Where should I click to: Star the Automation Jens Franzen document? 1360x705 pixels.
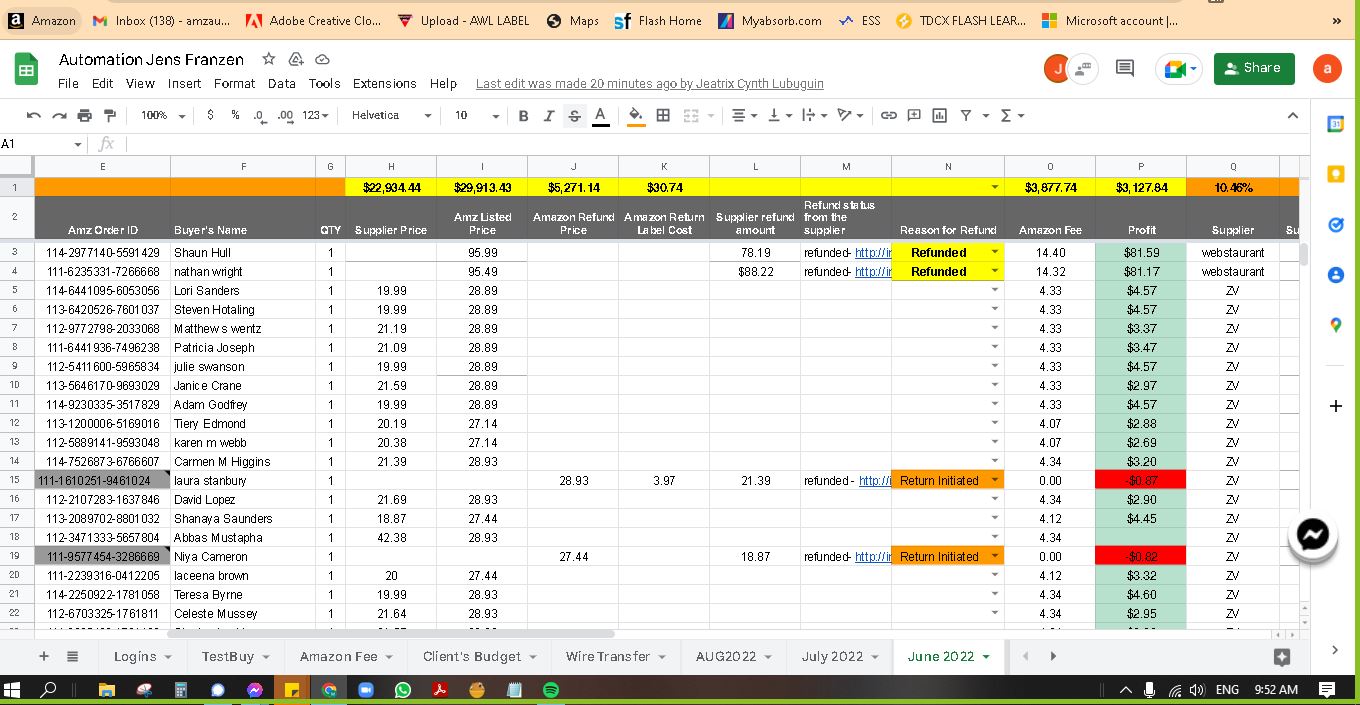tap(269, 59)
